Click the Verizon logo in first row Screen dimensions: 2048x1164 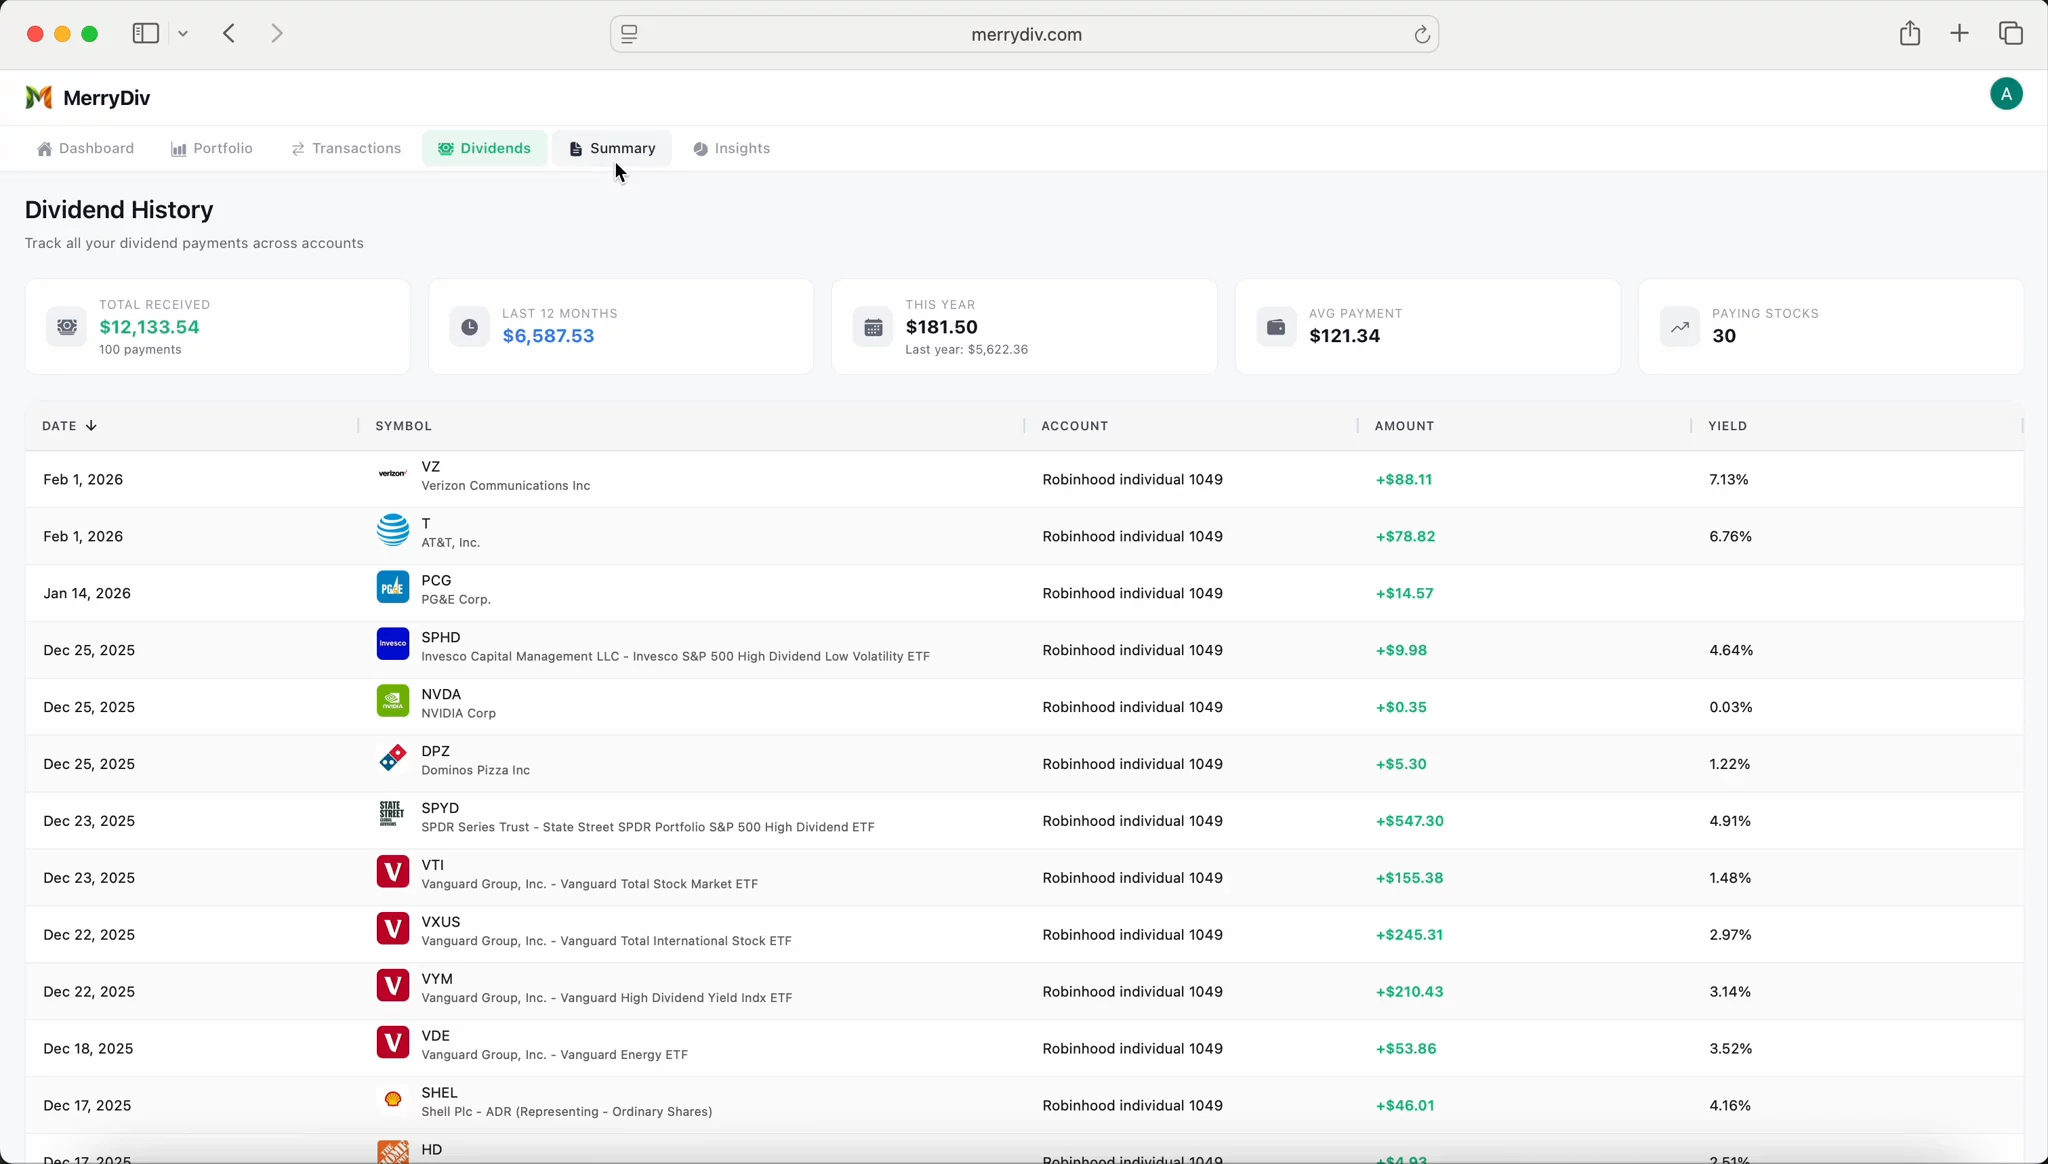click(x=393, y=474)
